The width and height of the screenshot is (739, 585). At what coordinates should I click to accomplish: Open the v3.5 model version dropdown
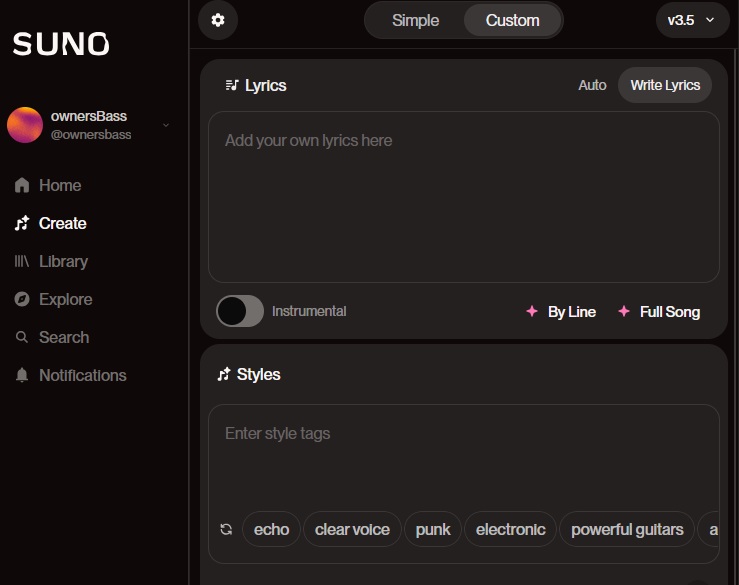click(x=692, y=20)
